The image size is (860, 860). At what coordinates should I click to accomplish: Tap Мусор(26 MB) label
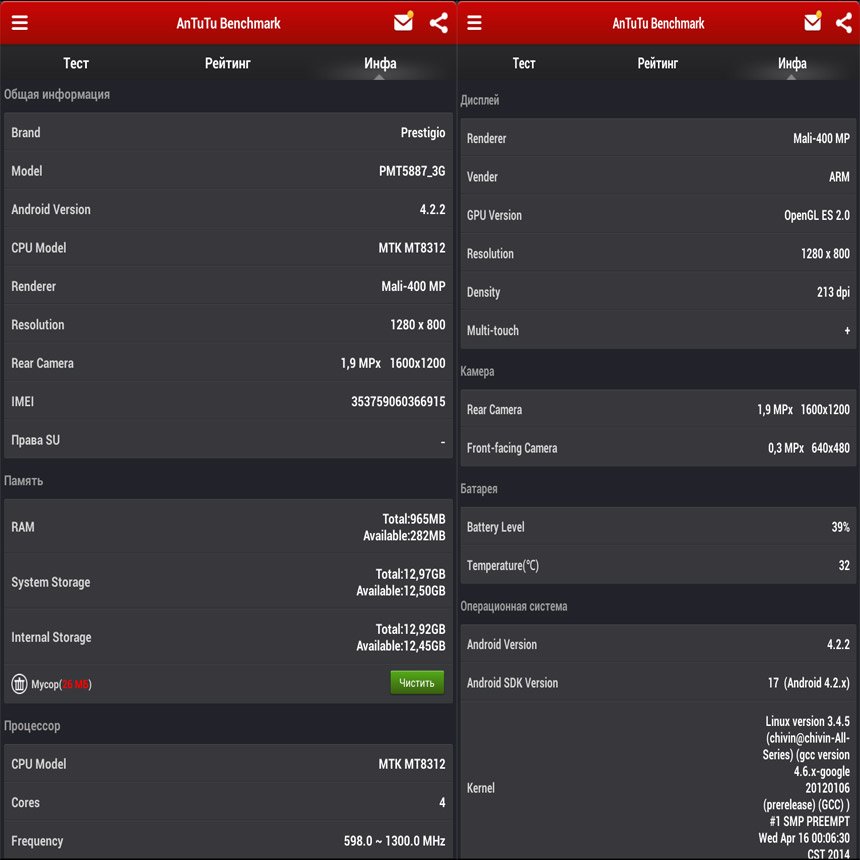point(61,684)
